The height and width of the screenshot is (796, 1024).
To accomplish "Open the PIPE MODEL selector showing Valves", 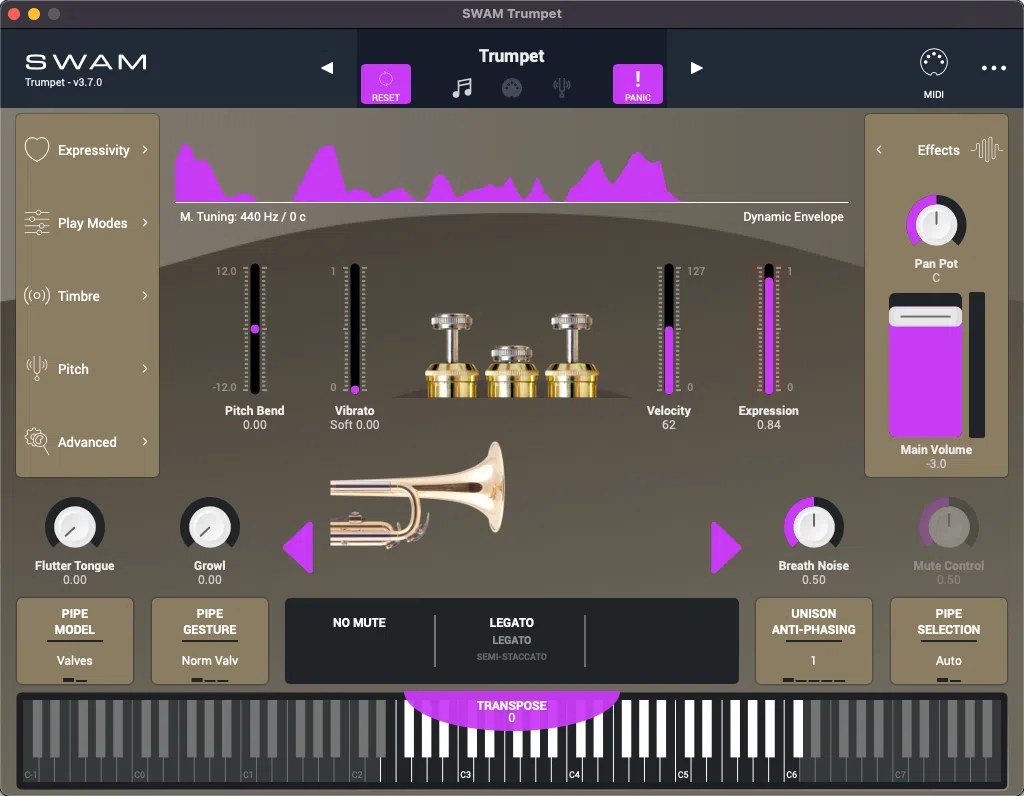I will pyautogui.click(x=74, y=641).
